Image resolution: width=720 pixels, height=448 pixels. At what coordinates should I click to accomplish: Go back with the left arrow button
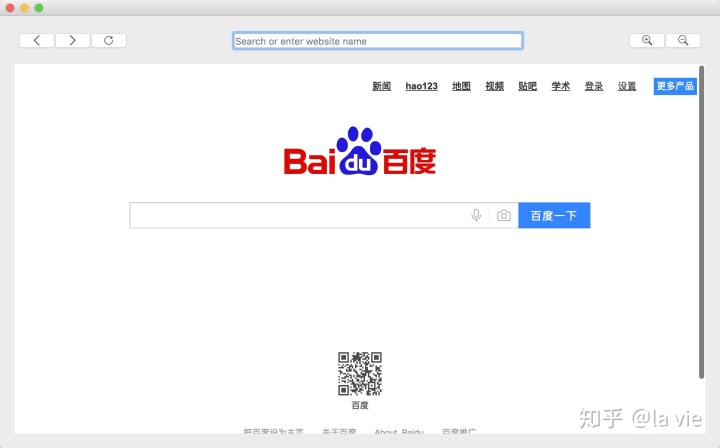point(37,40)
